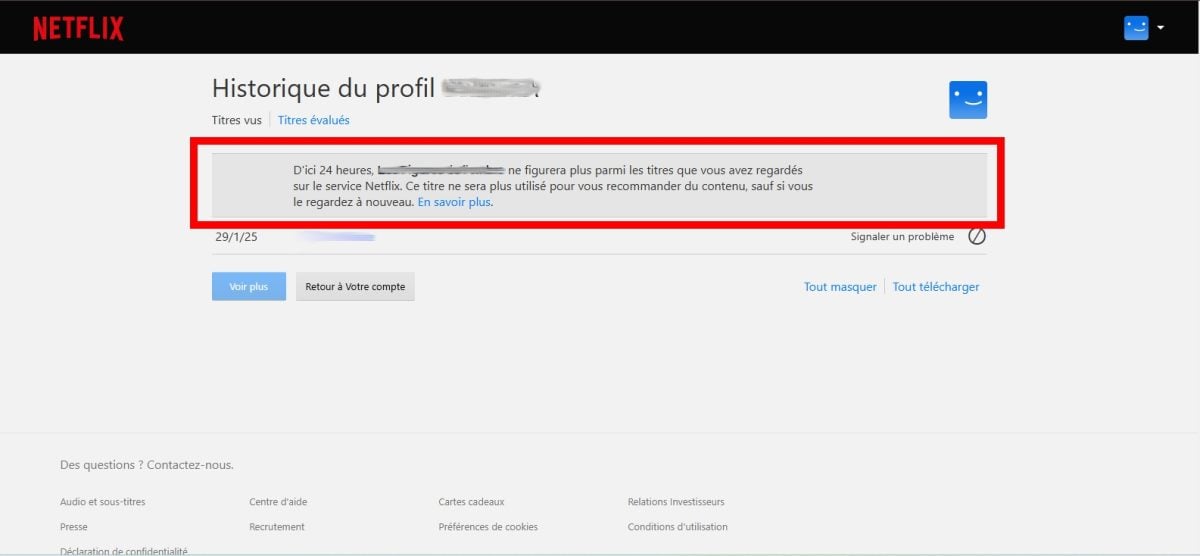Expand the account menu caret

point(1160,28)
